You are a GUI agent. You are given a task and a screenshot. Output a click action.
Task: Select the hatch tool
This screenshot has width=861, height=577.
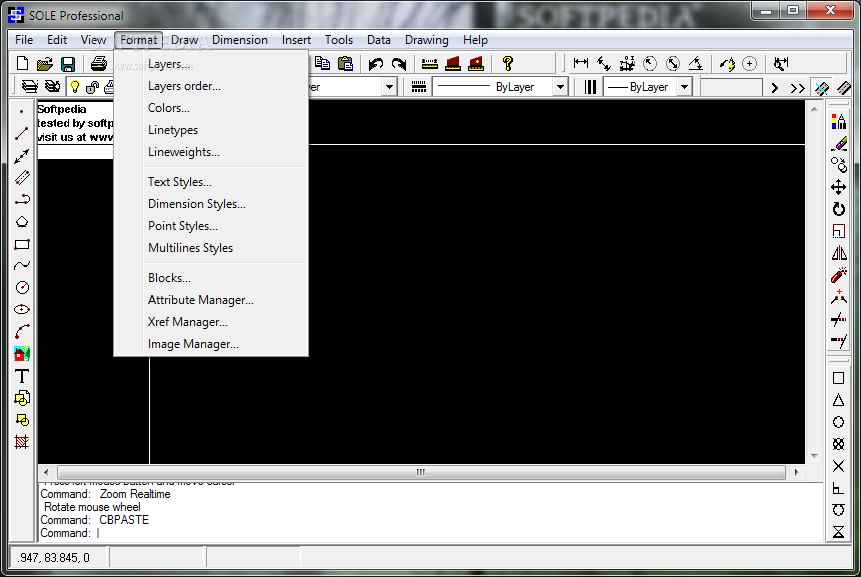coord(21,442)
